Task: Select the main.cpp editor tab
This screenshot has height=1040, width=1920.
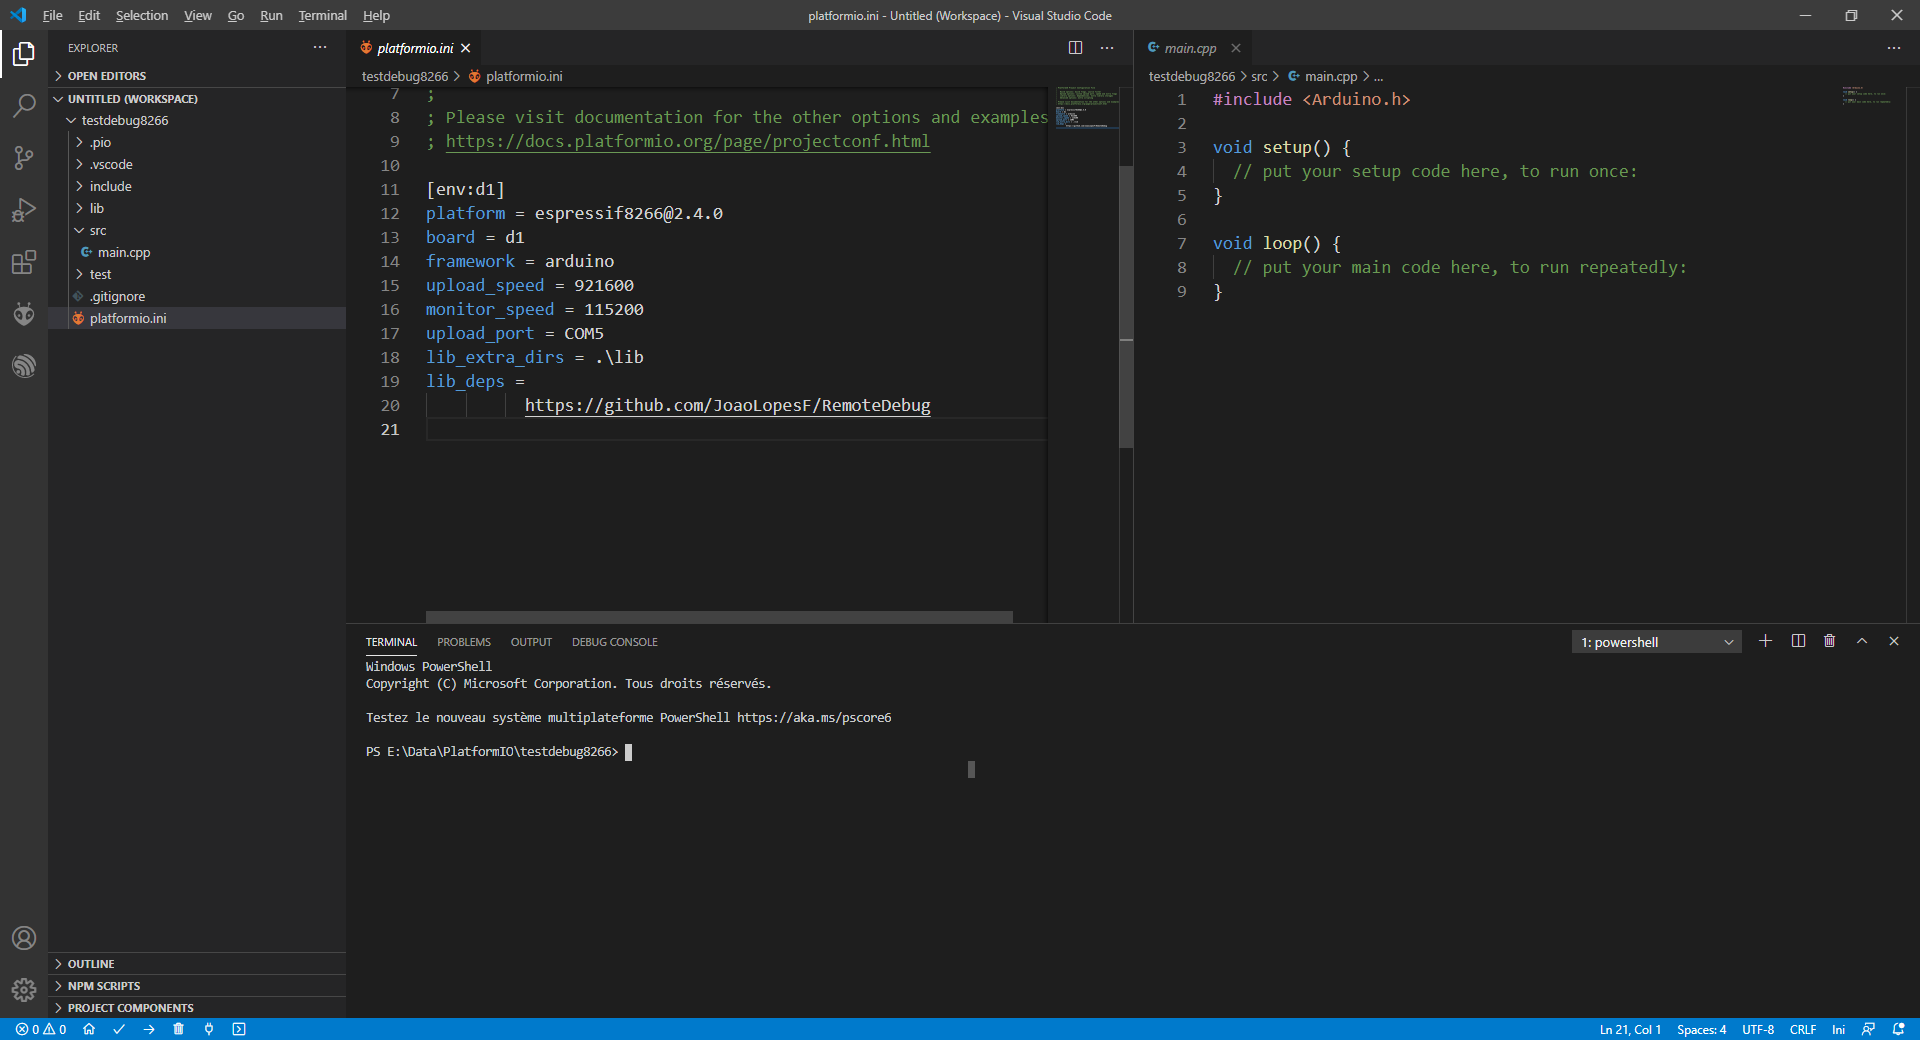Action: coord(1190,48)
